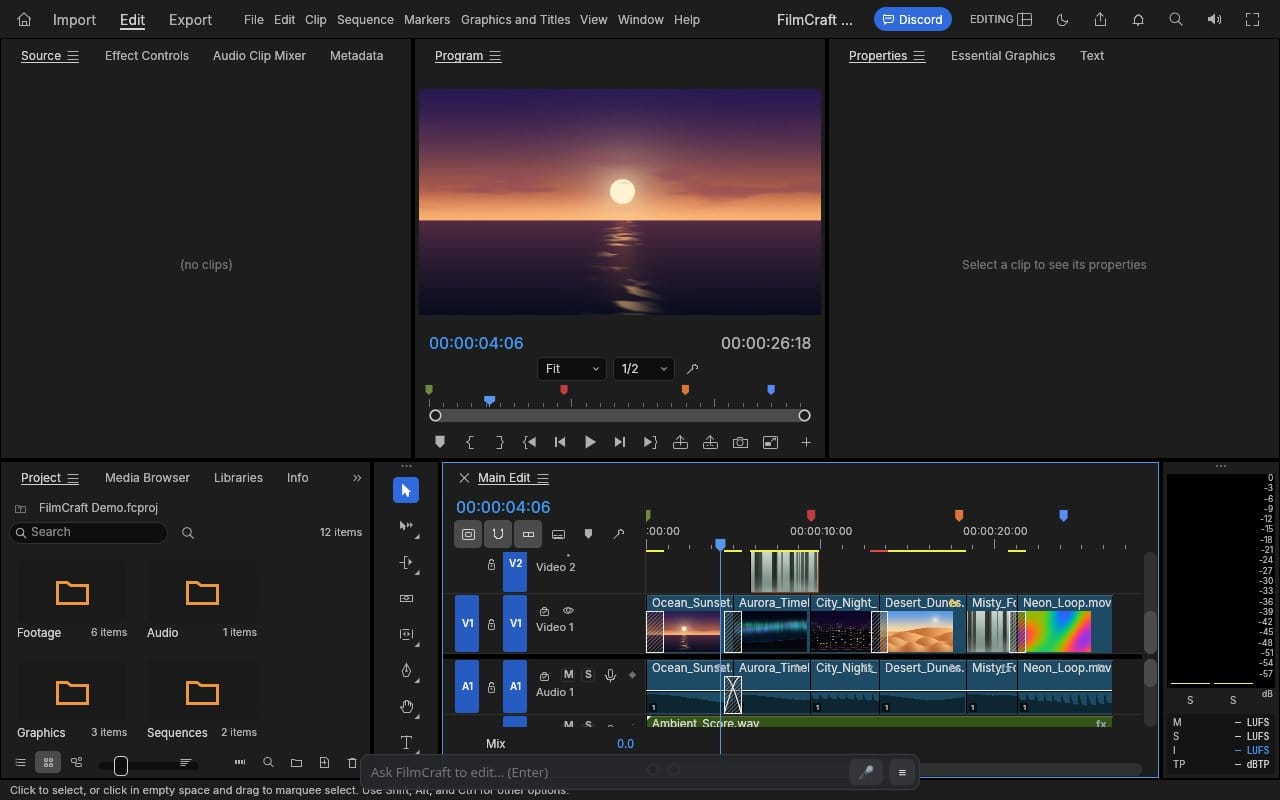Open the notifications bell

[1138, 19]
